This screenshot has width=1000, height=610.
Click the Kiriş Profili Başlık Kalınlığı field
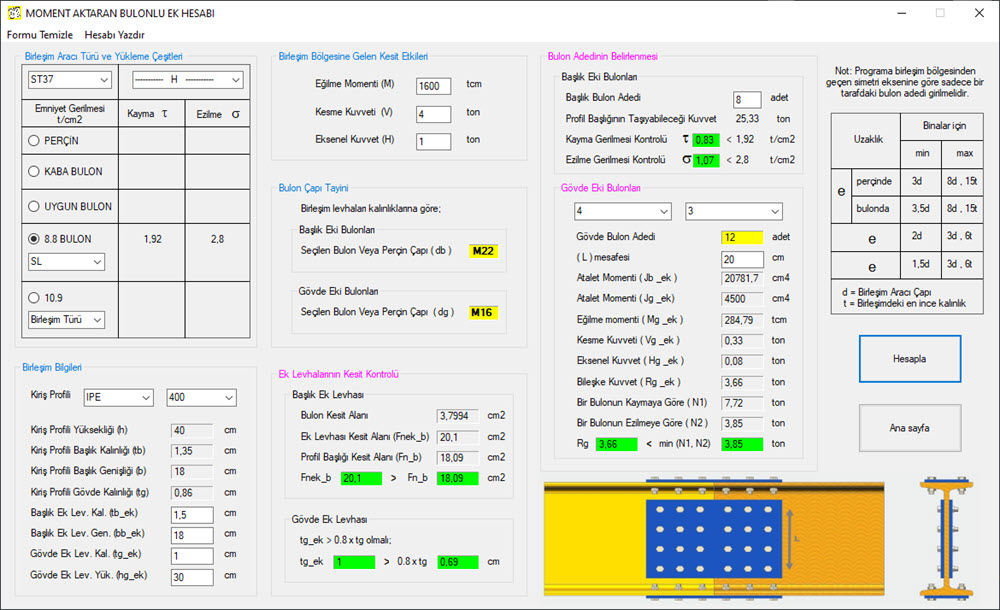coord(192,451)
